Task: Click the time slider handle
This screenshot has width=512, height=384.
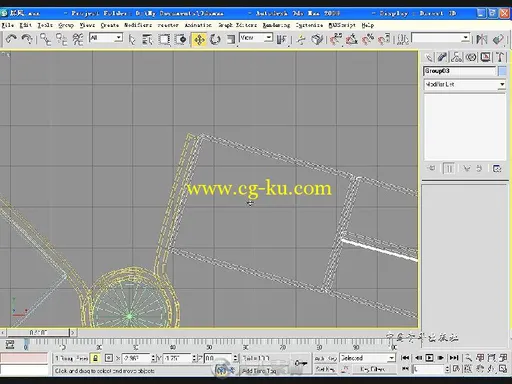Action: [x=38, y=332]
